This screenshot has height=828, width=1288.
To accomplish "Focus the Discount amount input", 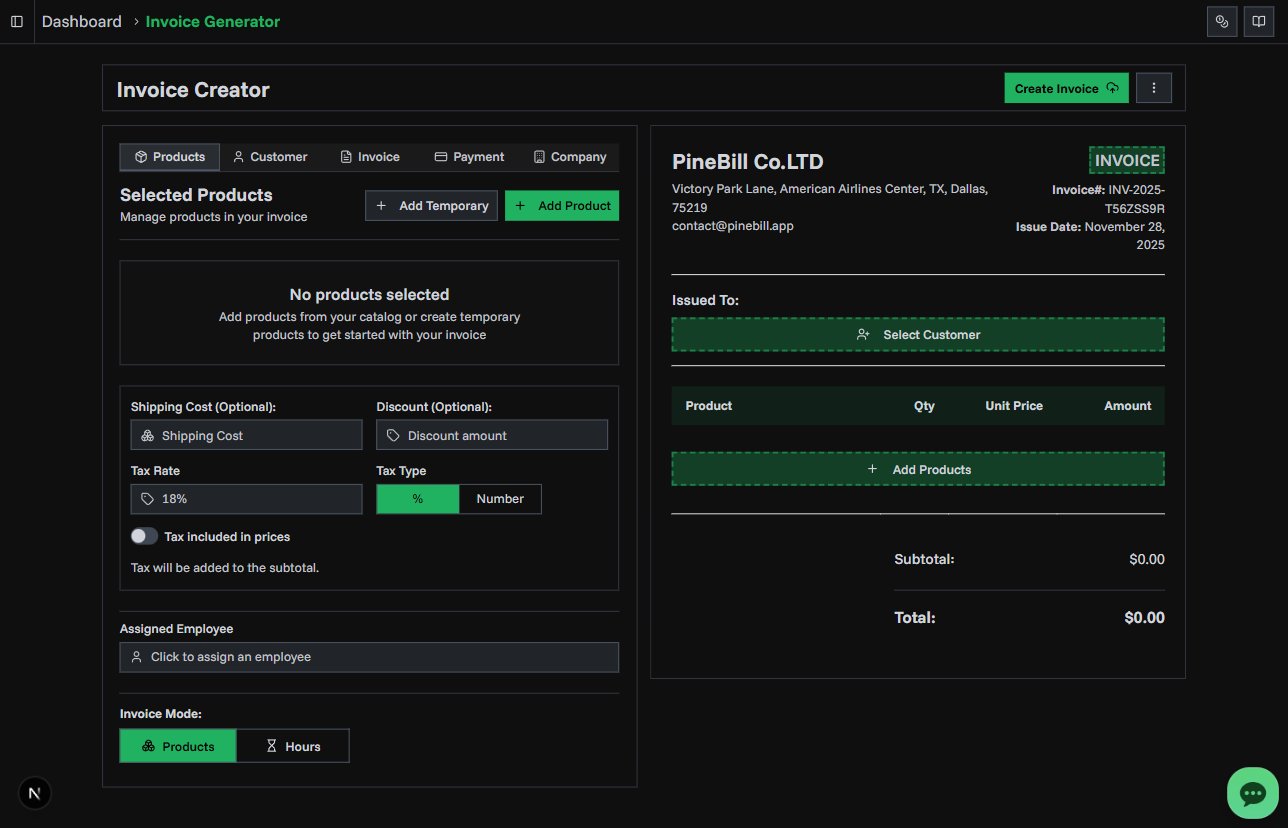I will click(x=492, y=435).
